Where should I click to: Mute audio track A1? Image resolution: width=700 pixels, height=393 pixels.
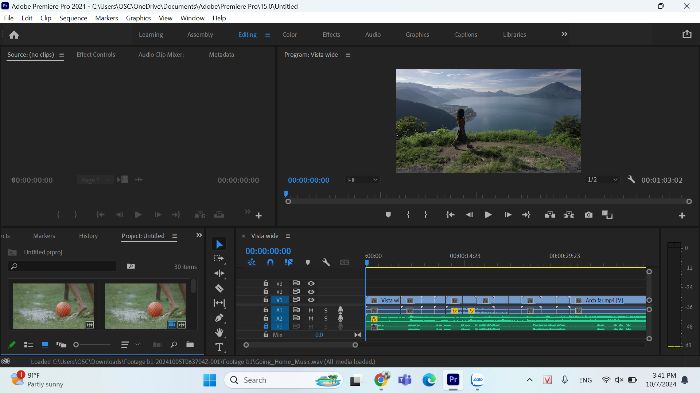click(311, 310)
